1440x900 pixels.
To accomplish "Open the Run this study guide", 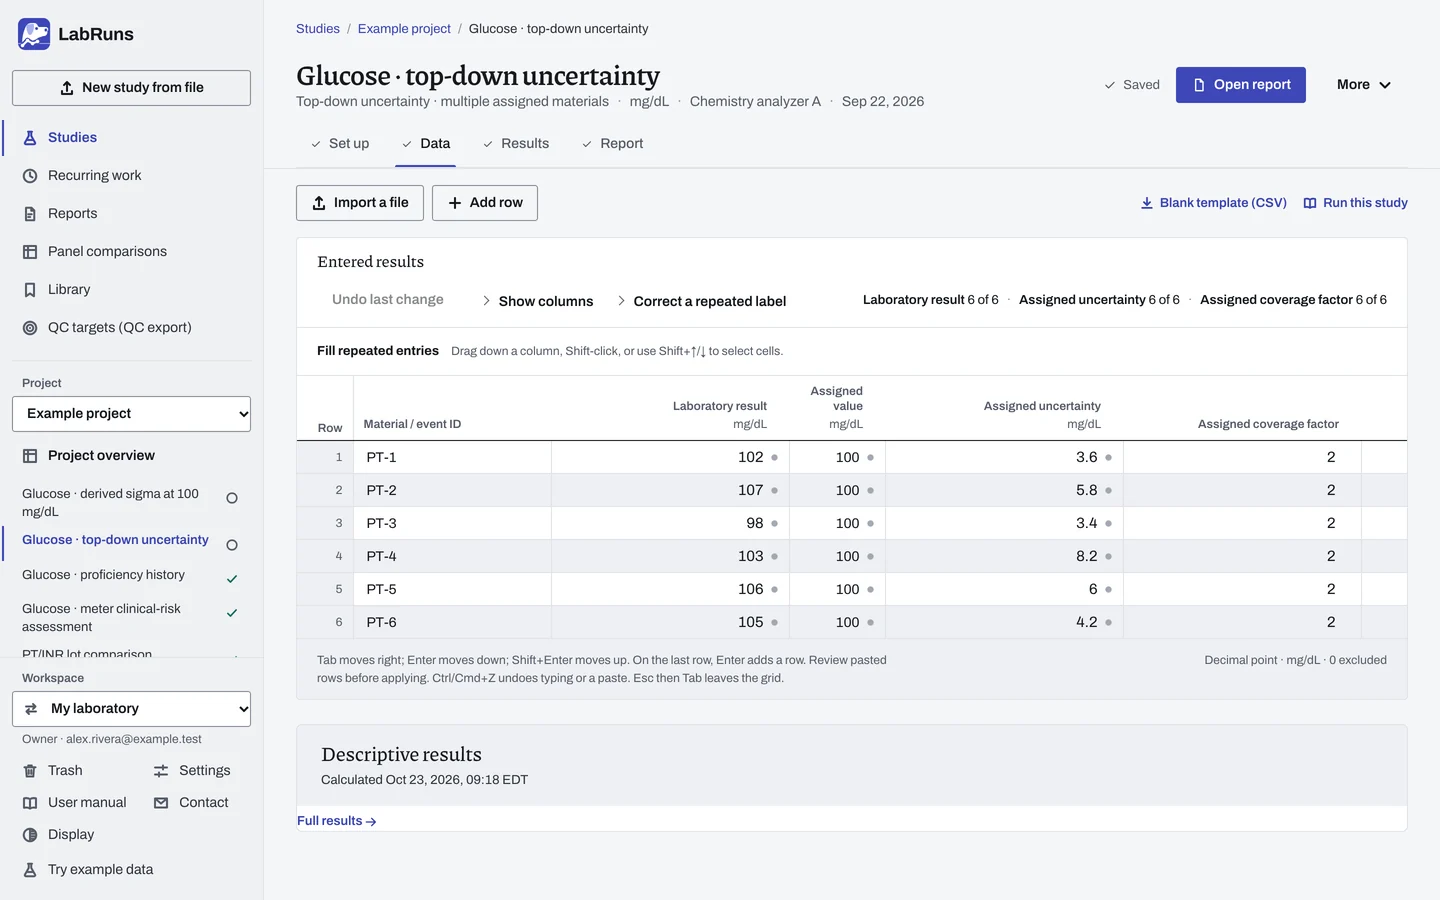I will (1356, 203).
